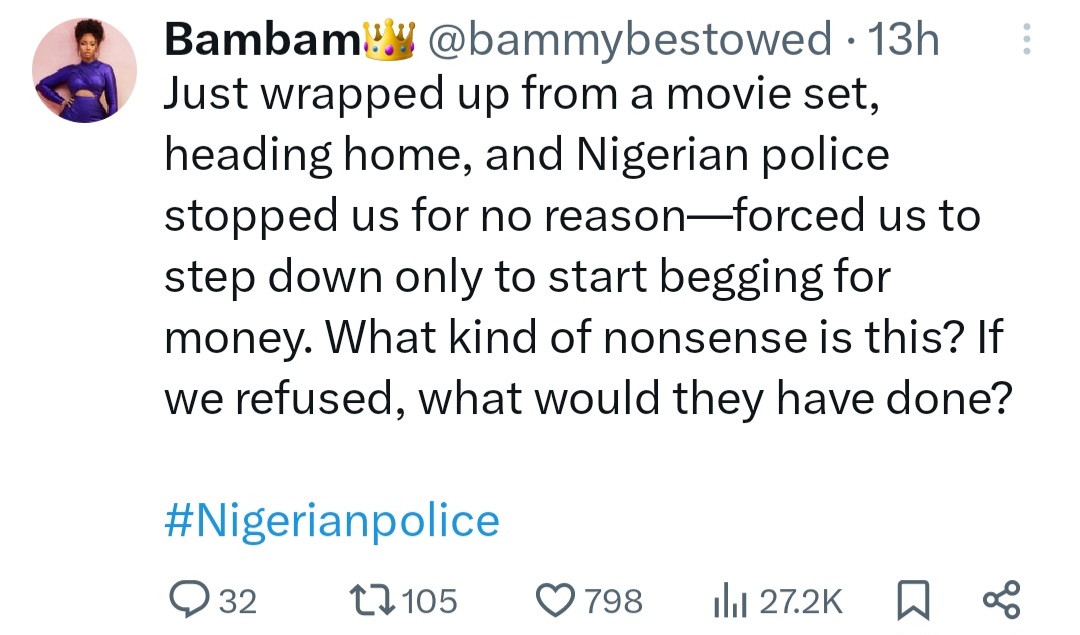Click the 32 replies count

pyautogui.click(x=237, y=601)
